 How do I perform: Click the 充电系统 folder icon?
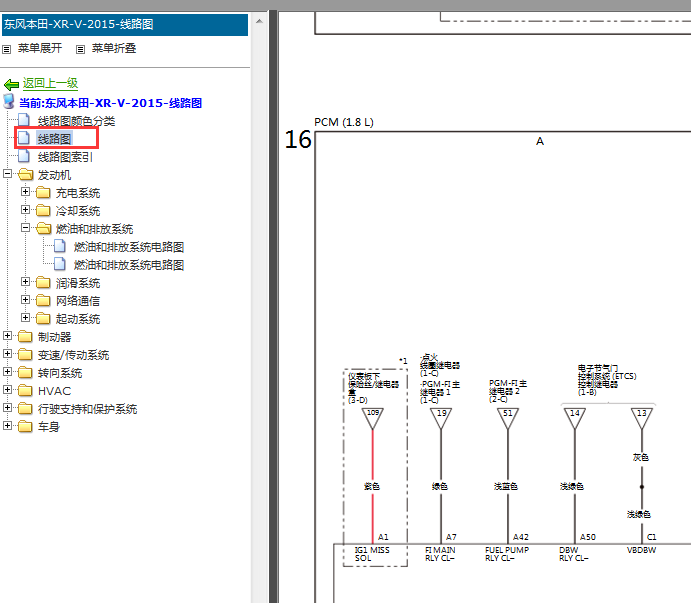click(43, 193)
